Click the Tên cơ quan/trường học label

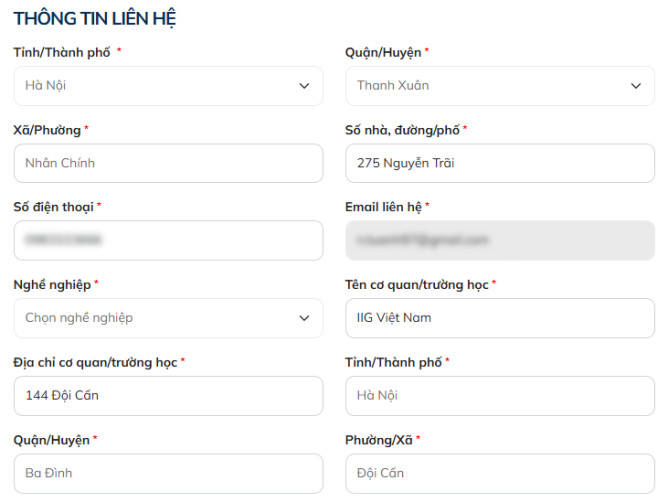point(417,285)
